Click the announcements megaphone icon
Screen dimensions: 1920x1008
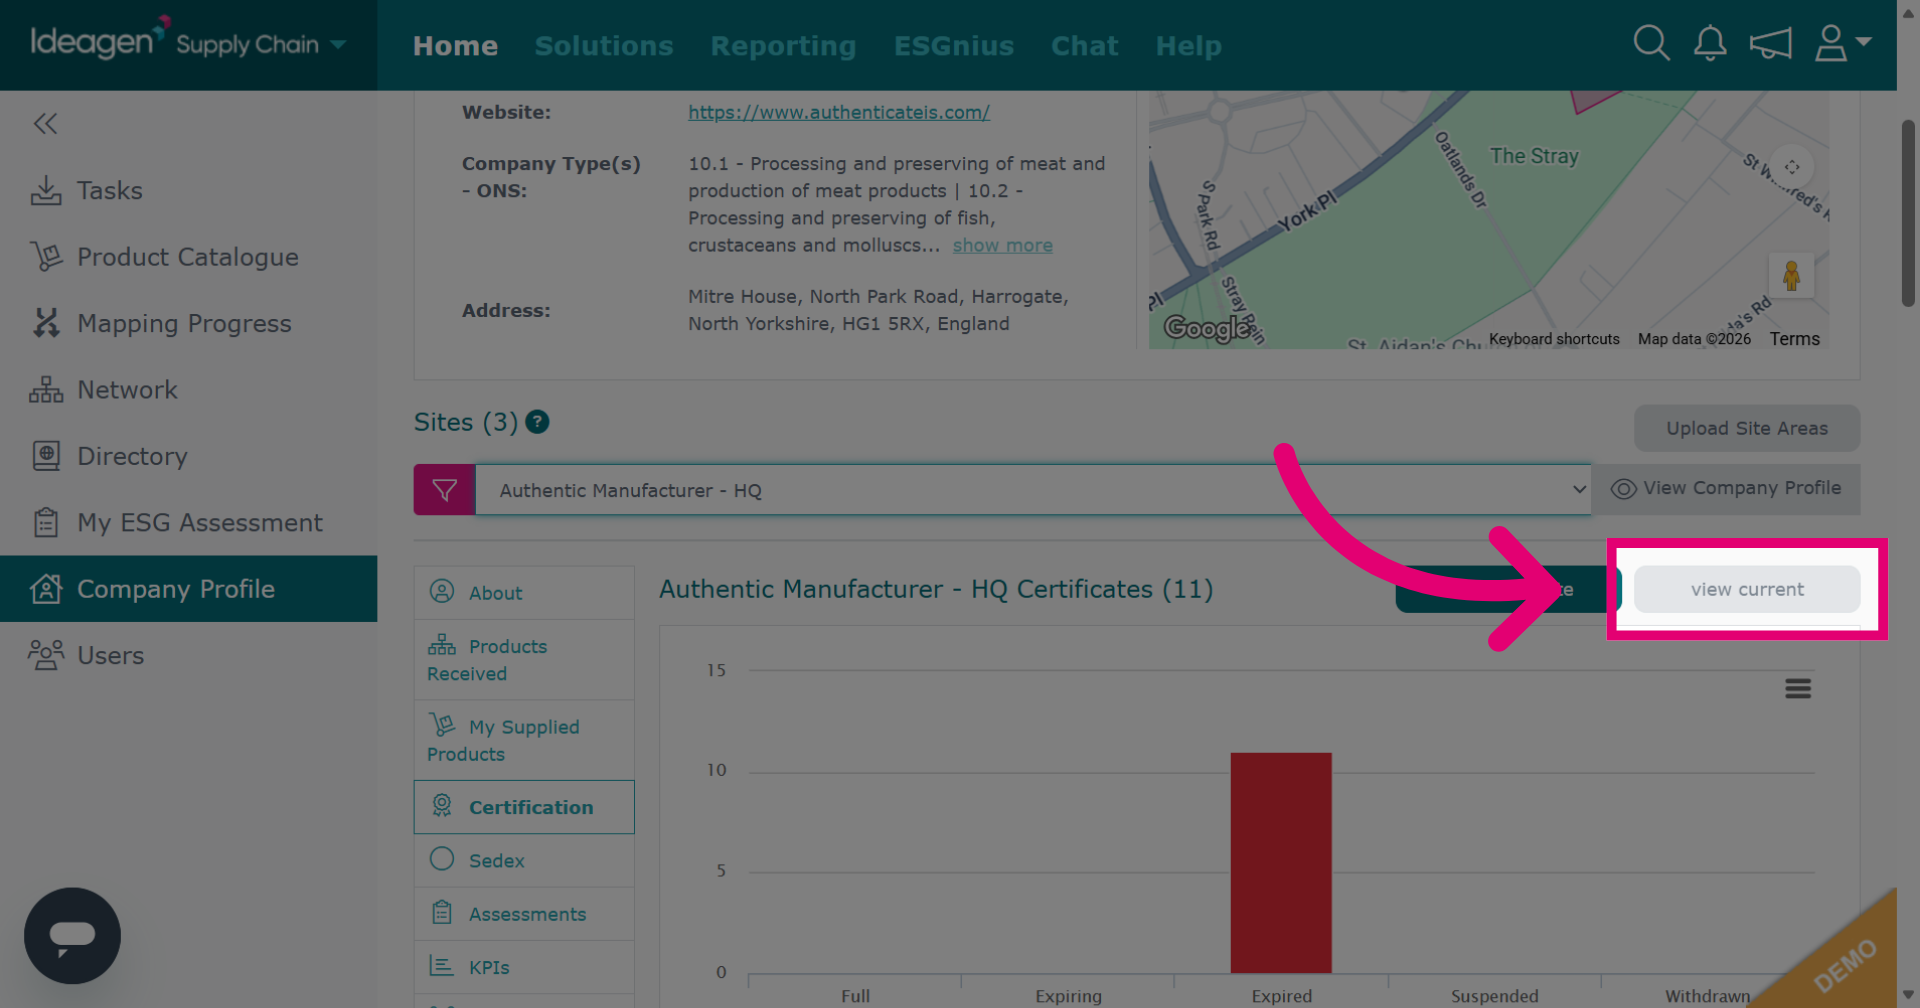[x=1770, y=43]
